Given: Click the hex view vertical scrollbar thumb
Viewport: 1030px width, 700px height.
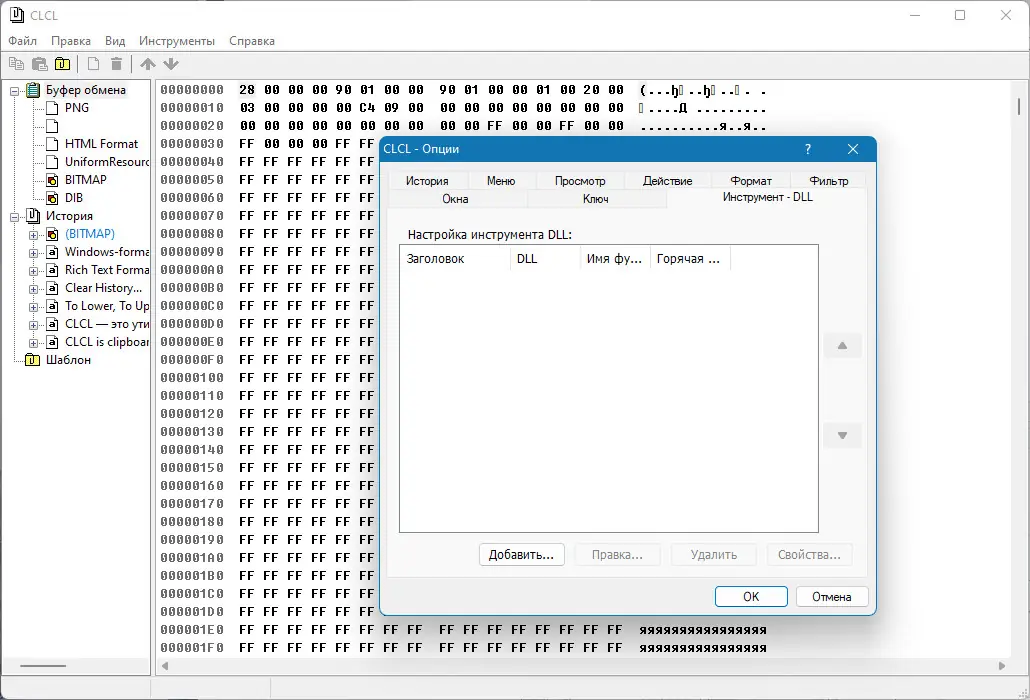Looking at the screenshot, I should click(1019, 106).
